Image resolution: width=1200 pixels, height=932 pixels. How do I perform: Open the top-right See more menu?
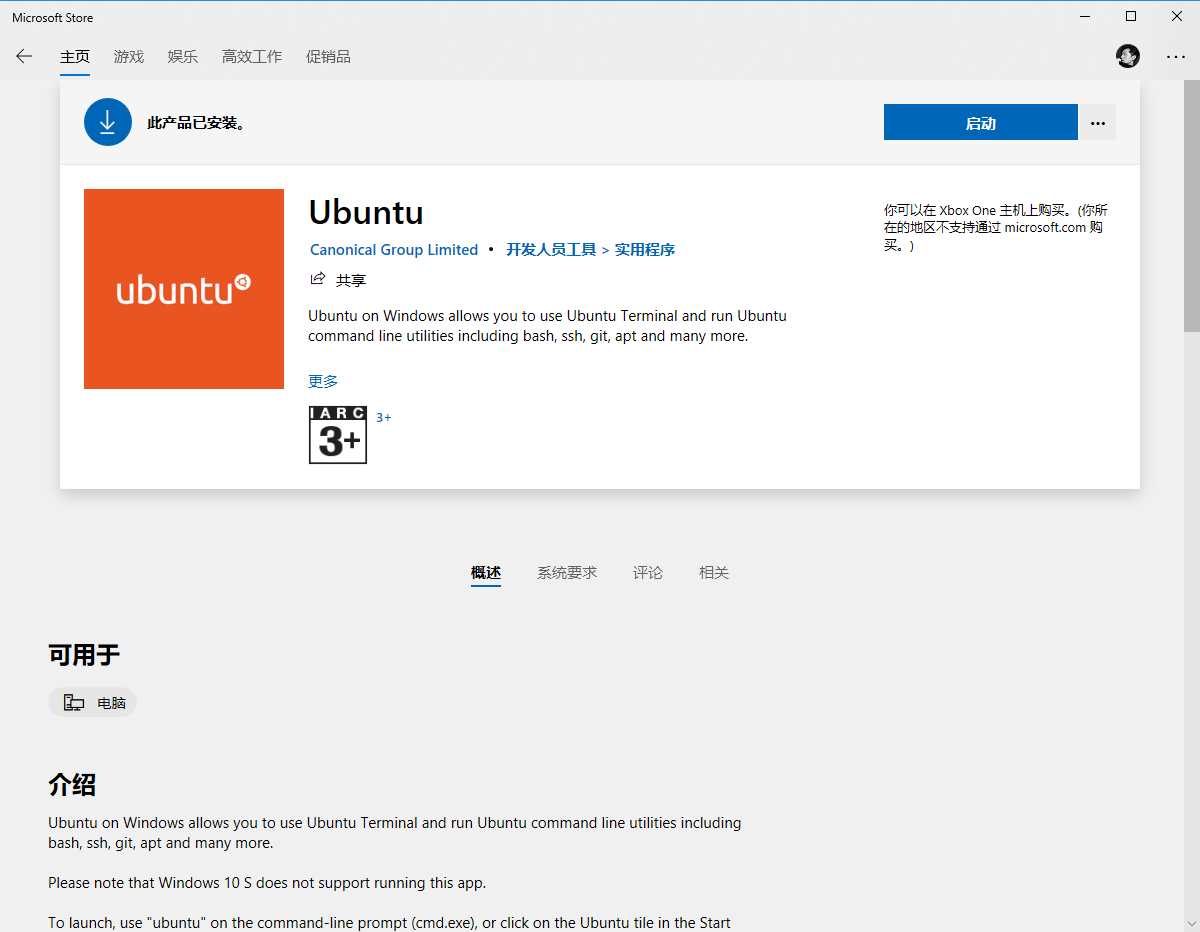coord(1175,57)
